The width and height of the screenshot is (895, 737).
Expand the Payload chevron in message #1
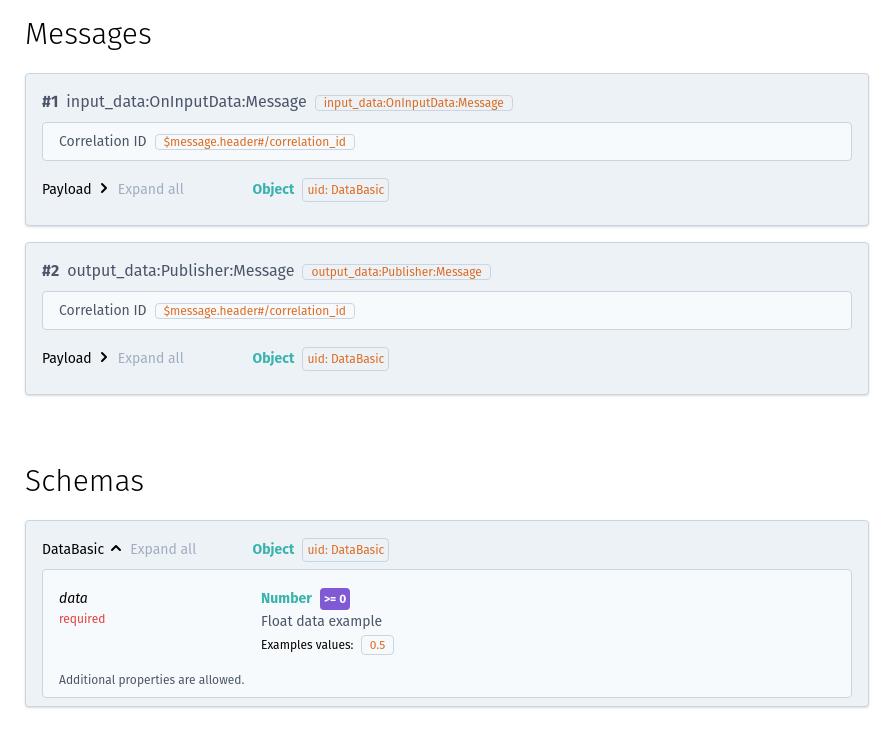pos(104,189)
